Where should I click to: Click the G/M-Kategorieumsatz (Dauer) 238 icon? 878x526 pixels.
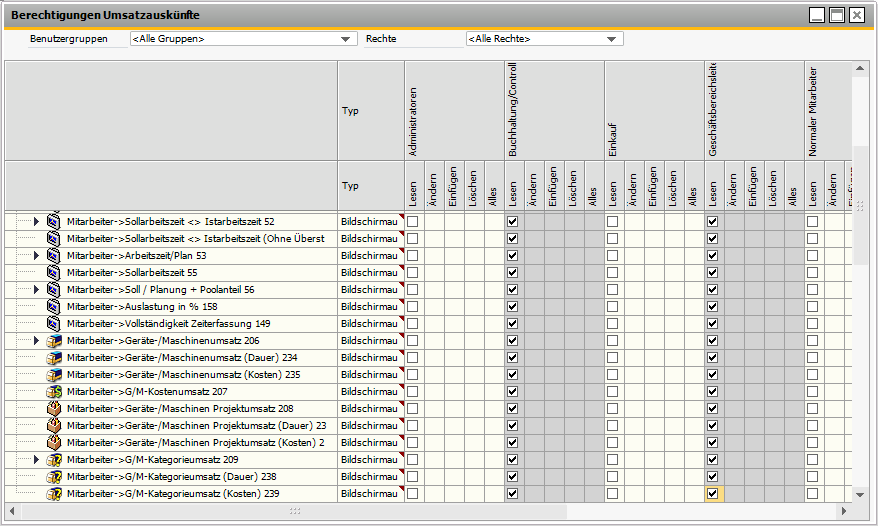(x=55, y=476)
